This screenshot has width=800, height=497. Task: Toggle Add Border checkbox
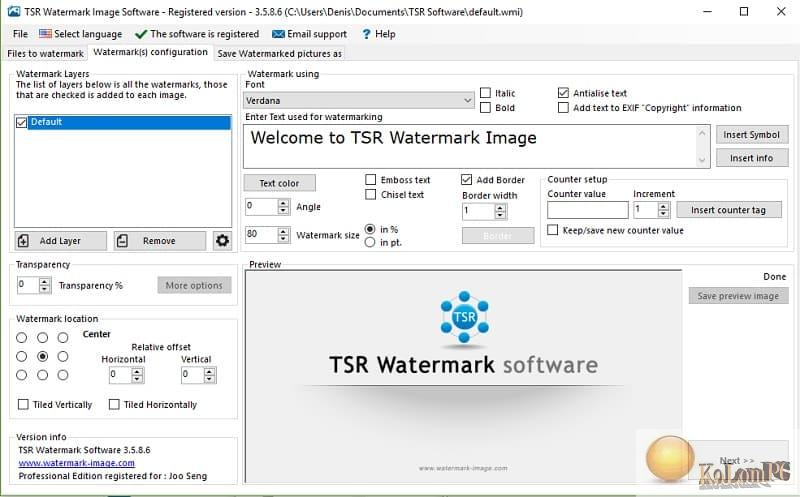pyautogui.click(x=466, y=180)
